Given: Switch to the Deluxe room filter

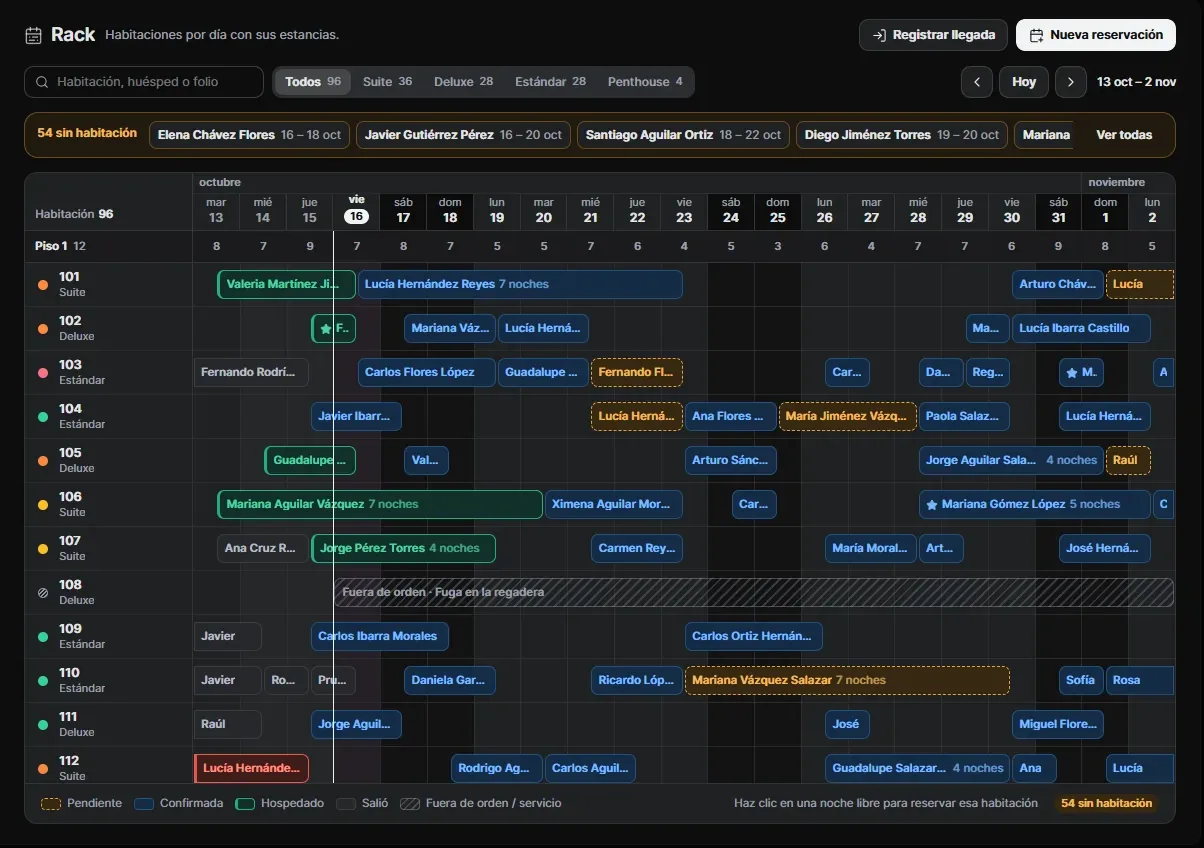Looking at the screenshot, I should [x=463, y=82].
